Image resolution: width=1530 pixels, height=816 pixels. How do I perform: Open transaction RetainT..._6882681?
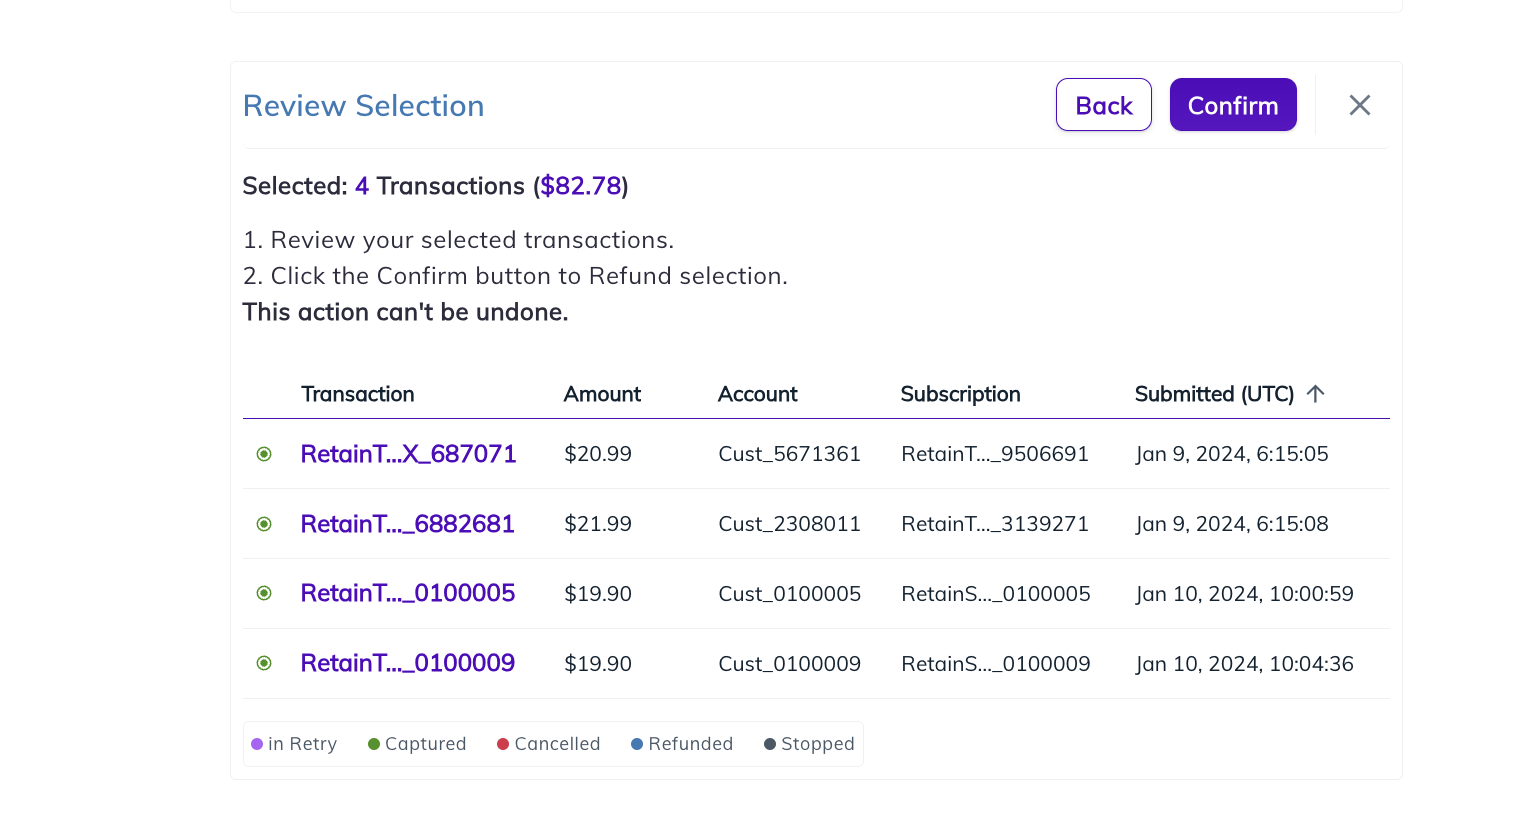[407, 524]
